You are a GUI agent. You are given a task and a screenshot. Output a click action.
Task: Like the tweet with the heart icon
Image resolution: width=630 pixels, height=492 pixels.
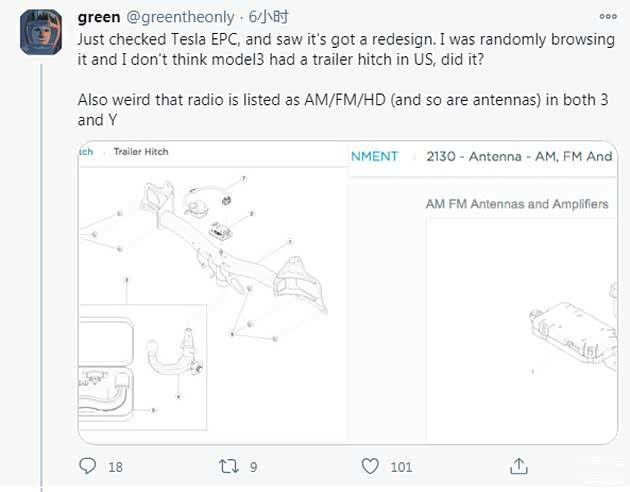click(371, 466)
